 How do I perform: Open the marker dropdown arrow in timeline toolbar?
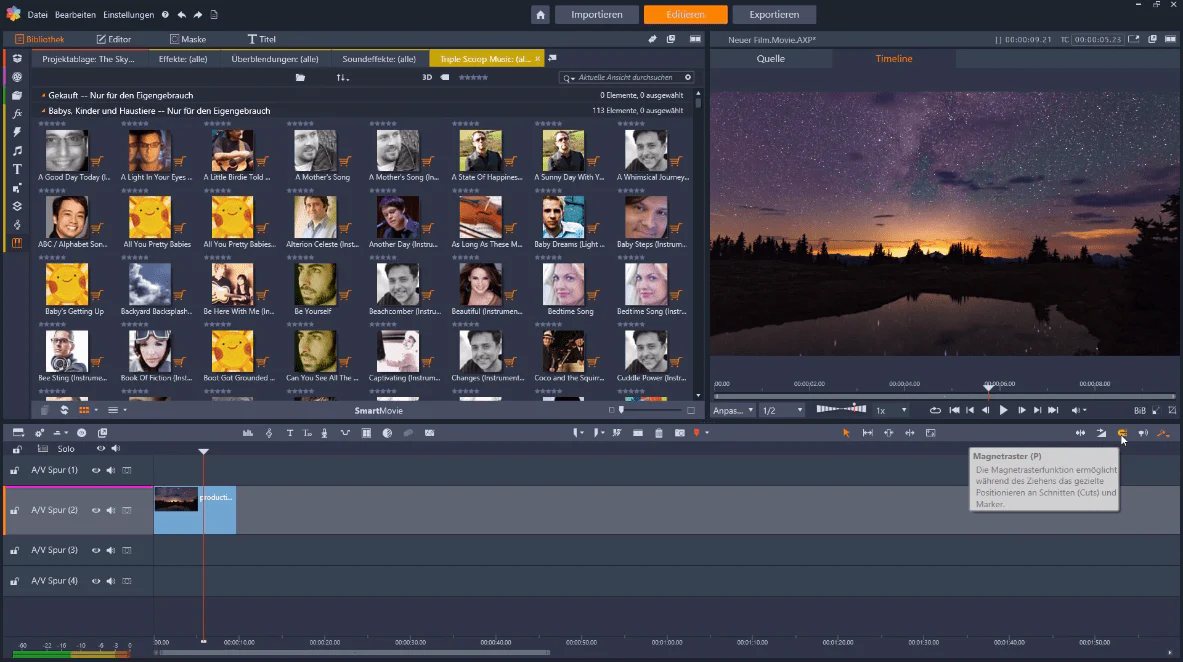tap(707, 433)
